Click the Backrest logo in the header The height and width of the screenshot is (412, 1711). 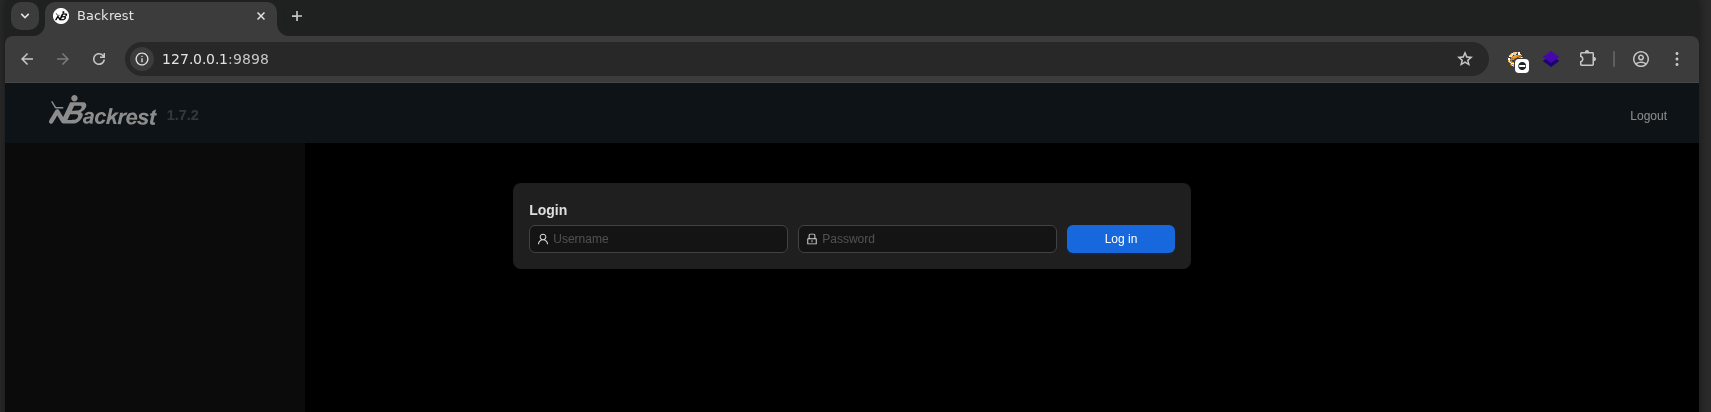pyautogui.click(x=103, y=112)
